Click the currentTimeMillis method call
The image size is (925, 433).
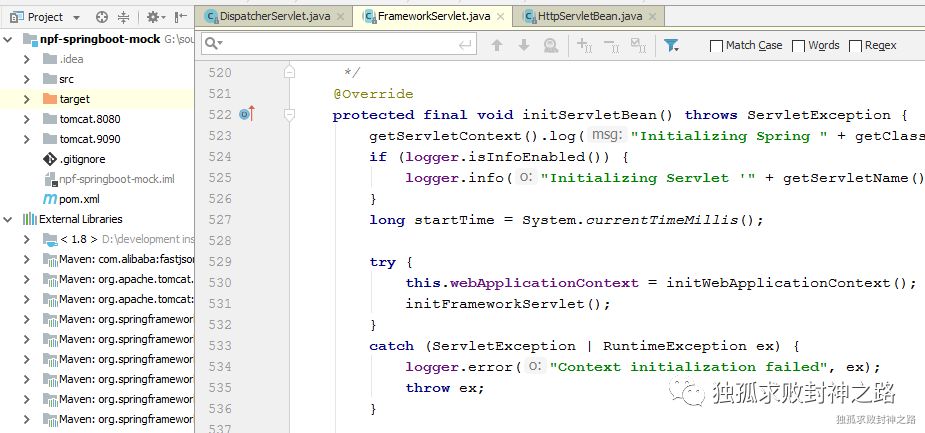coord(662,220)
